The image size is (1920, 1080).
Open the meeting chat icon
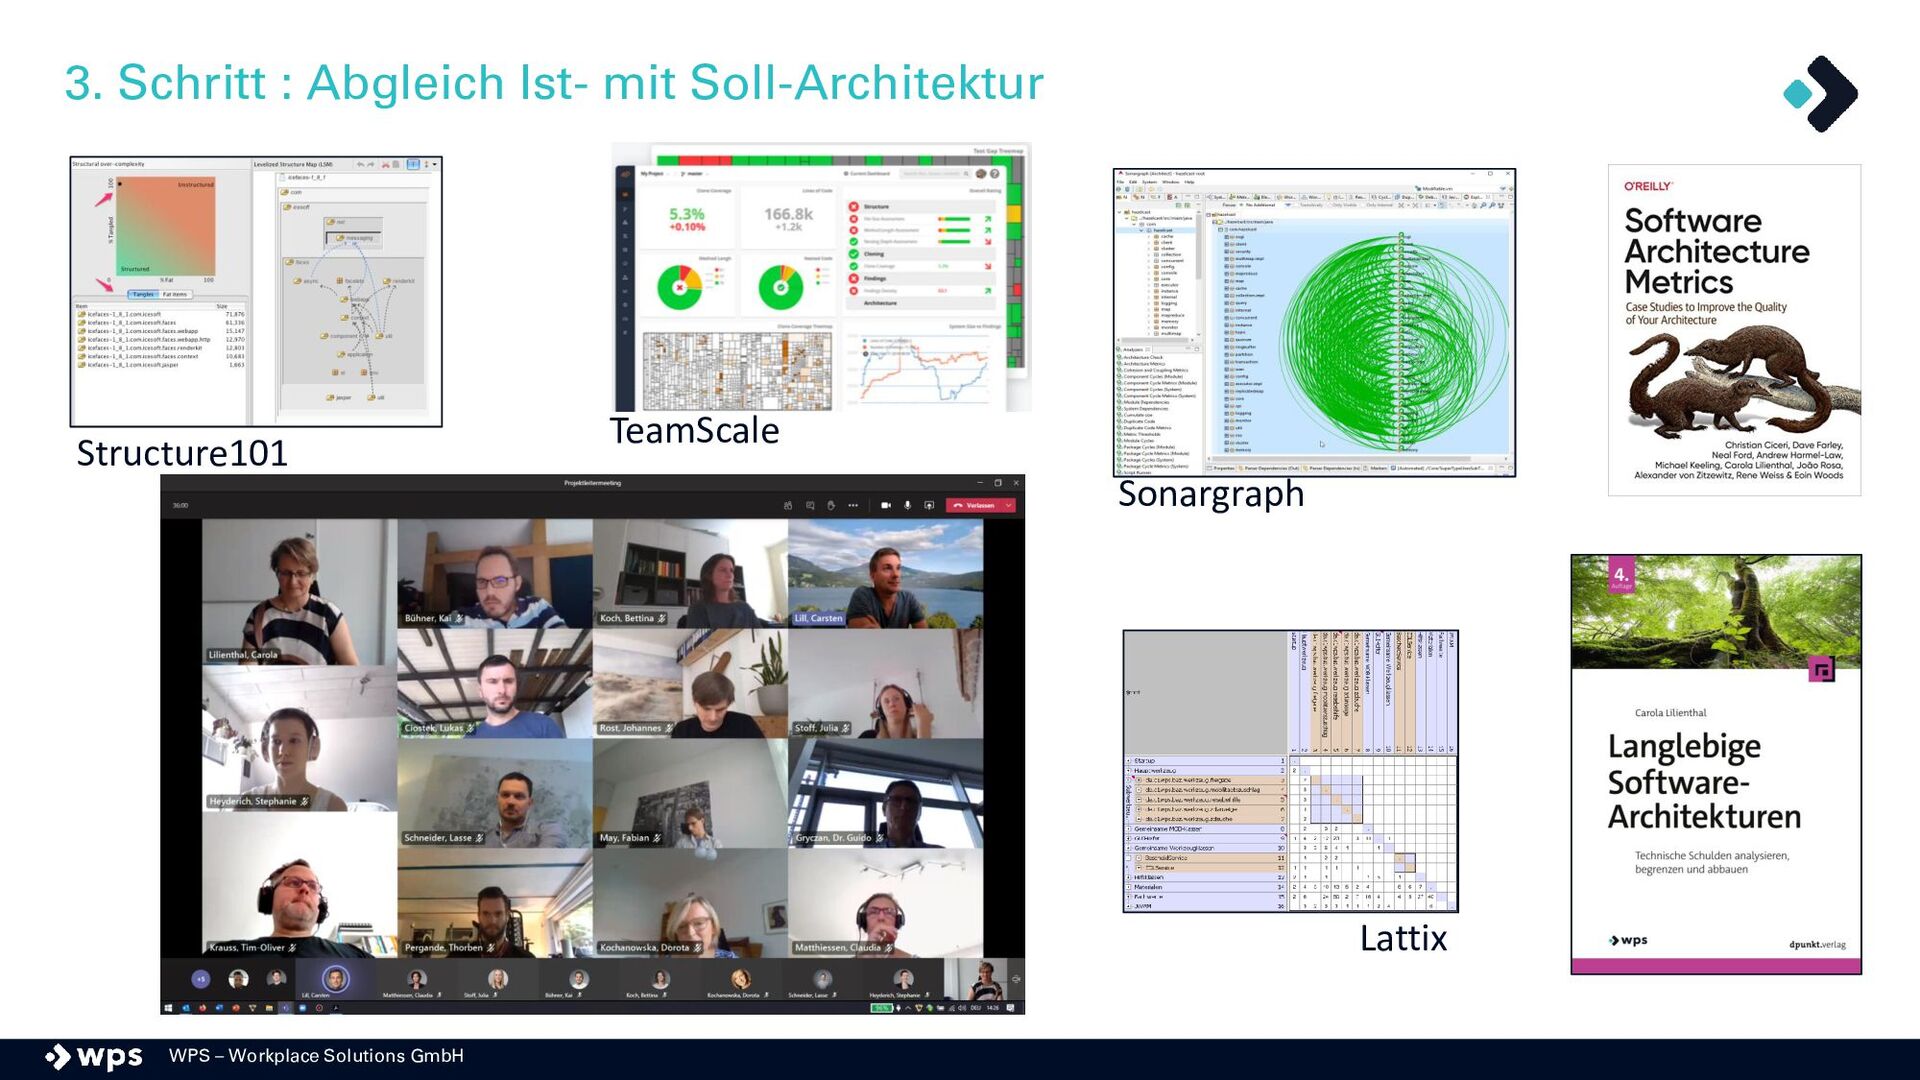point(810,505)
